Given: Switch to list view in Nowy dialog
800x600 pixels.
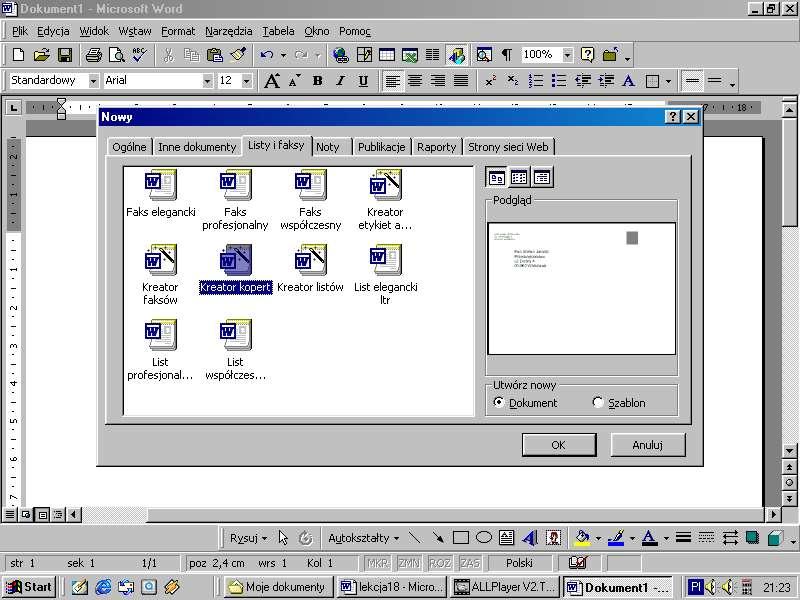Looking at the screenshot, I should point(519,178).
